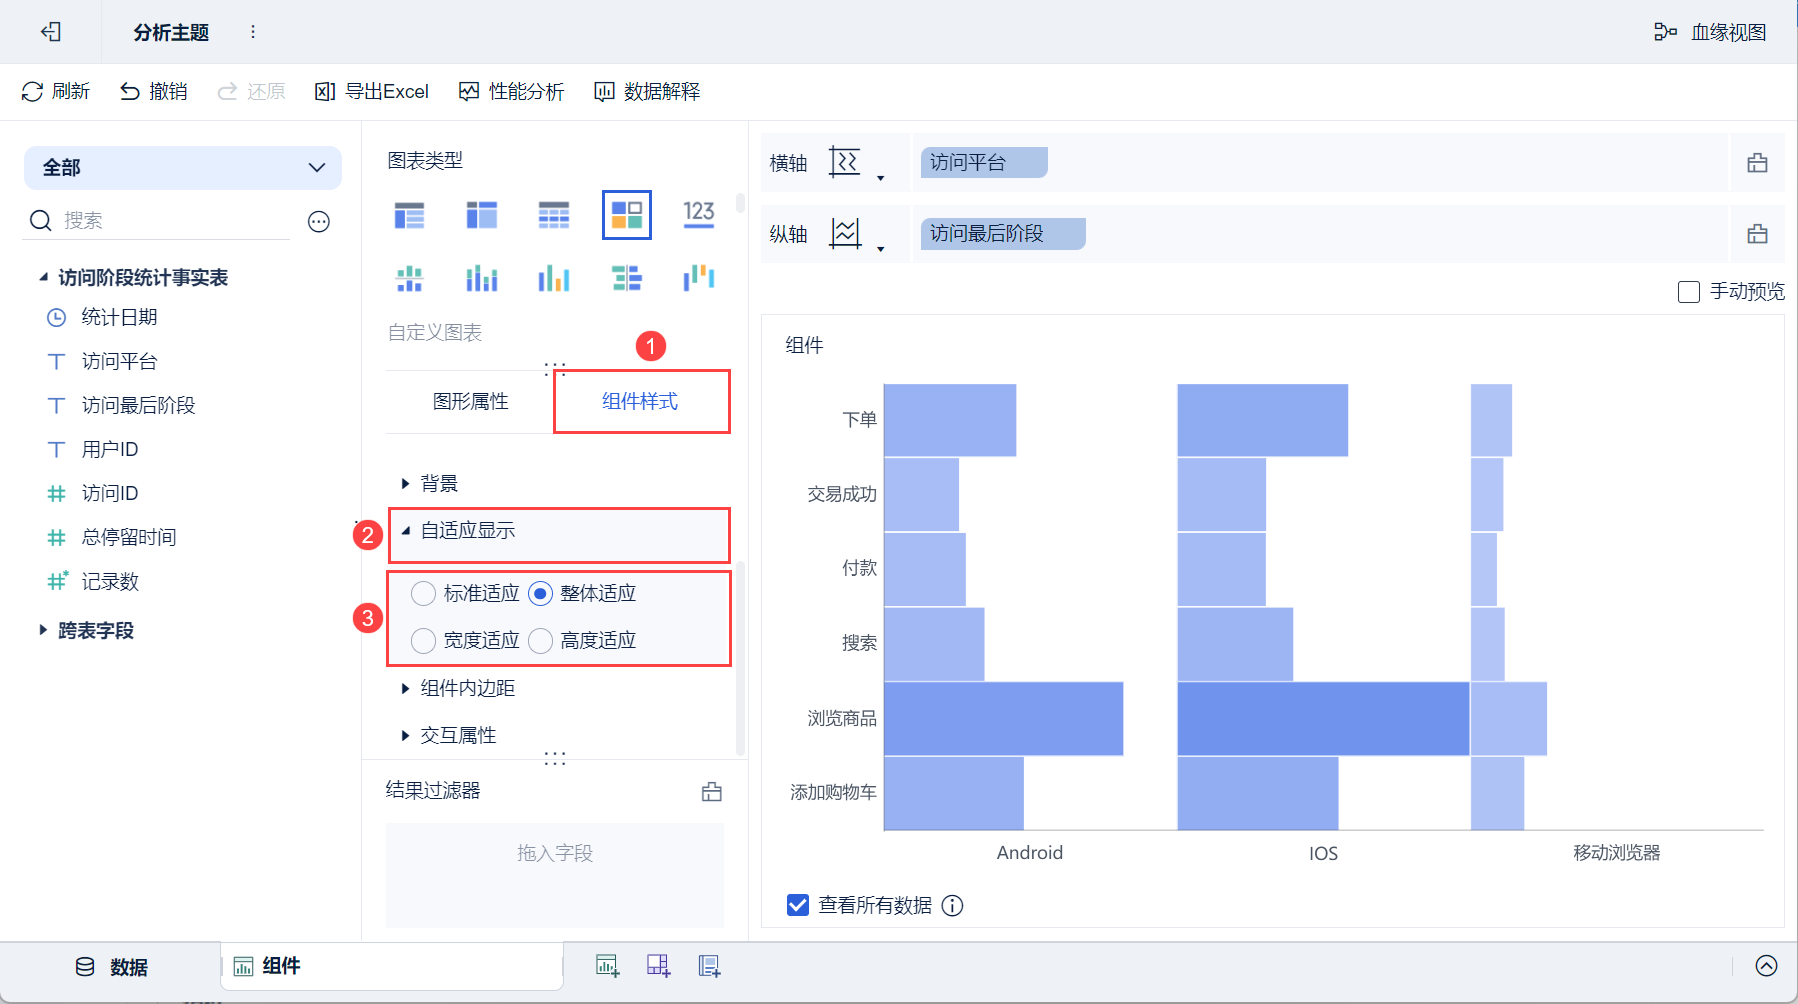Uncheck the 查看所有数据 checkbox
The height and width of the screenshot is (1004, 1798).
798,905
